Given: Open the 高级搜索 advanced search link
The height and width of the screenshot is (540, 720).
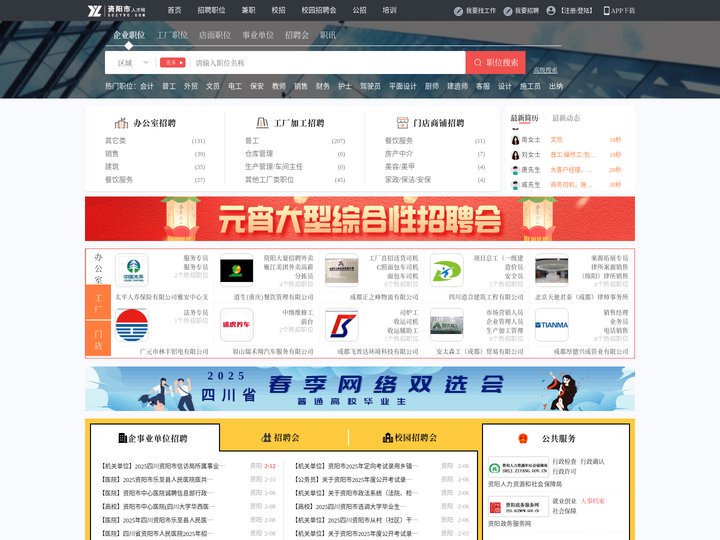Looking at the screenshot, I should pos(546,70).
